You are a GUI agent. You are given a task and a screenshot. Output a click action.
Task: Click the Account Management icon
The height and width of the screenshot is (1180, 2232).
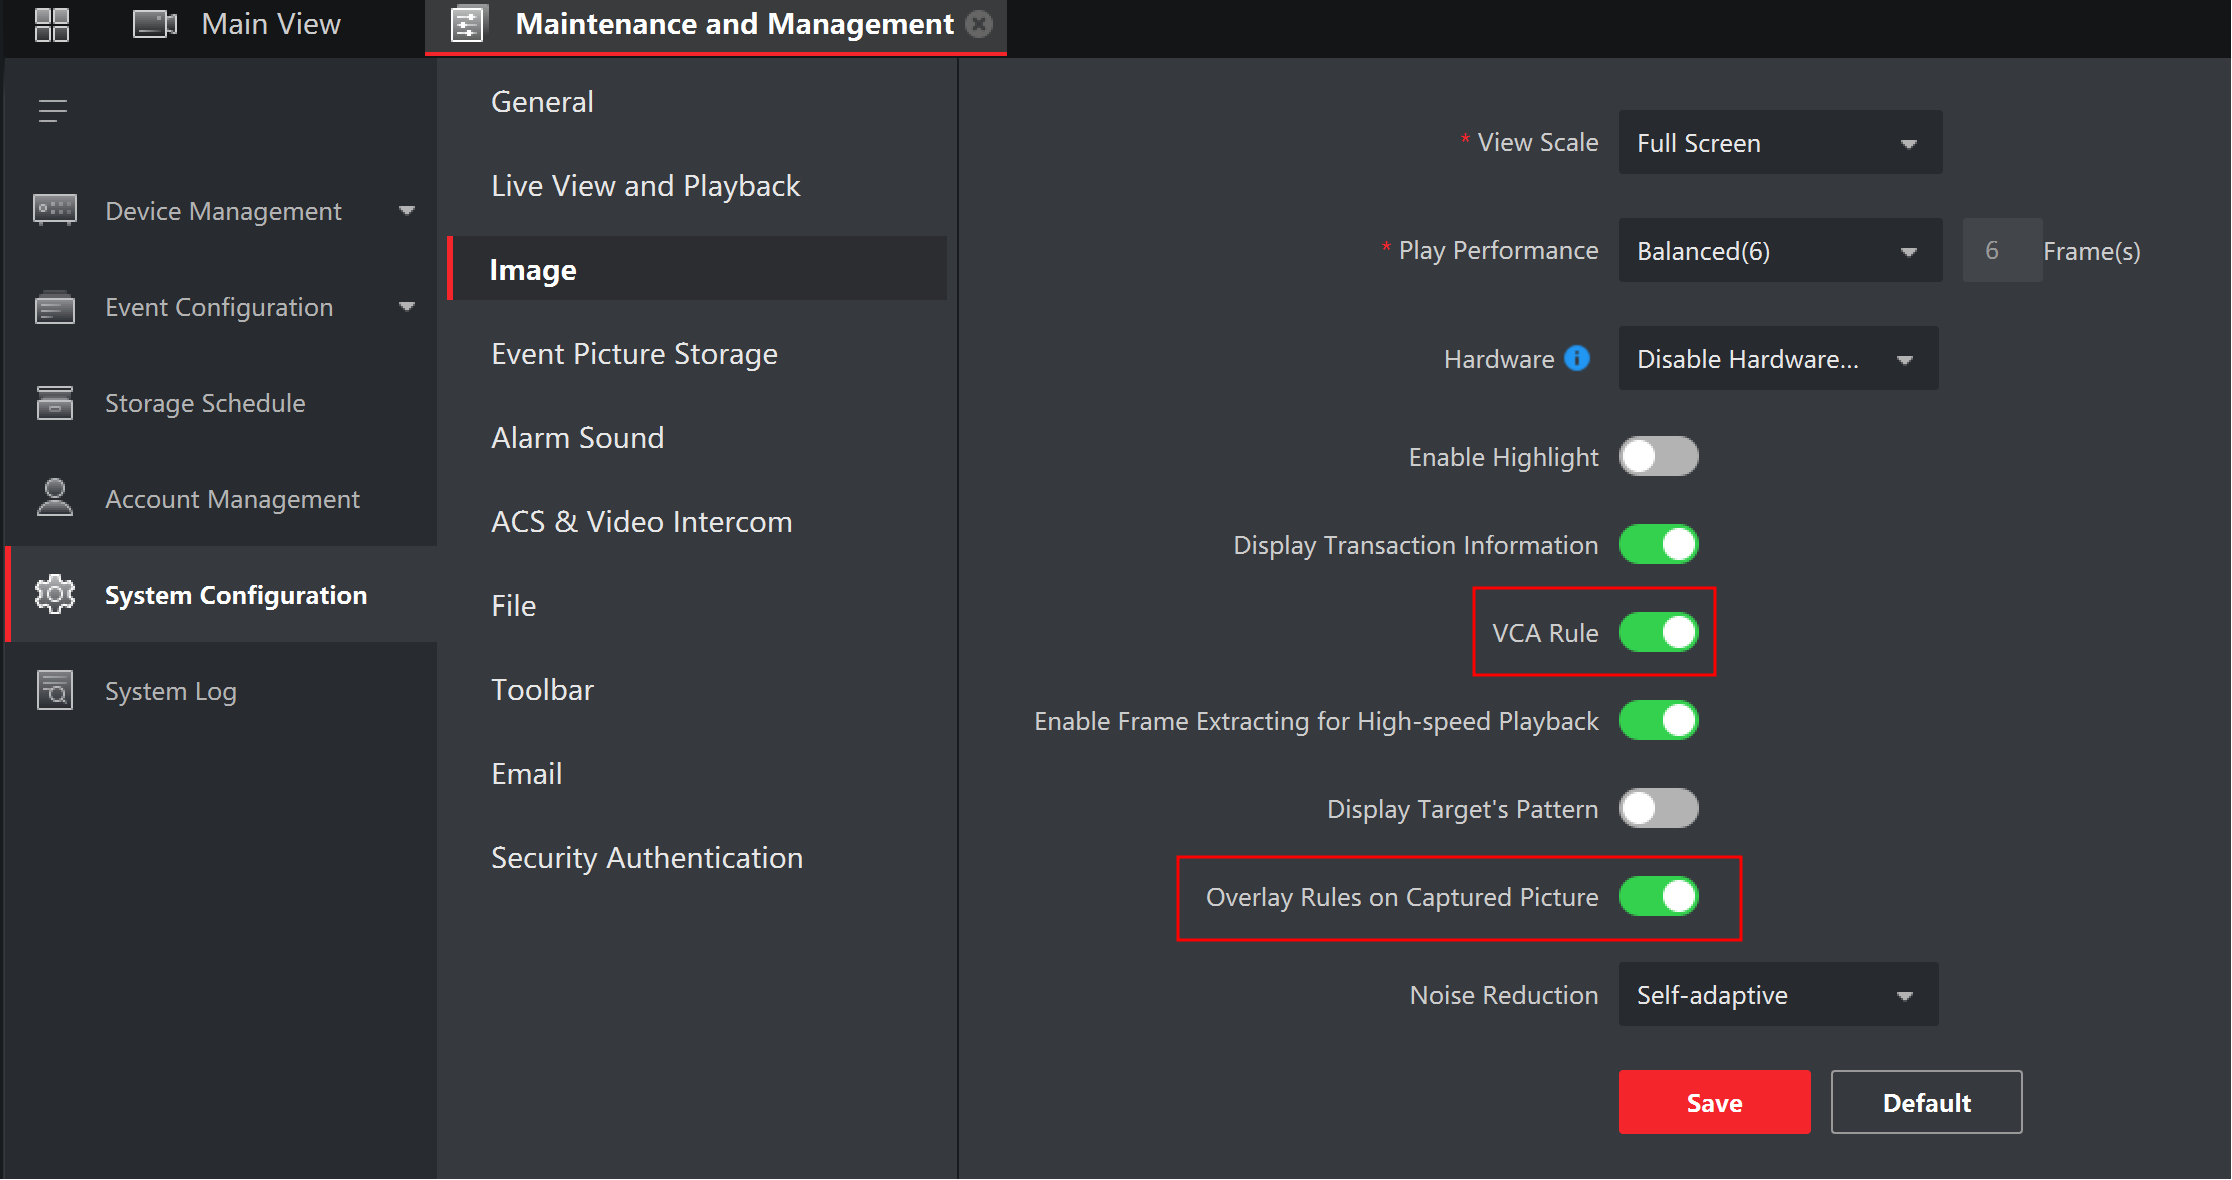[53, 498]
